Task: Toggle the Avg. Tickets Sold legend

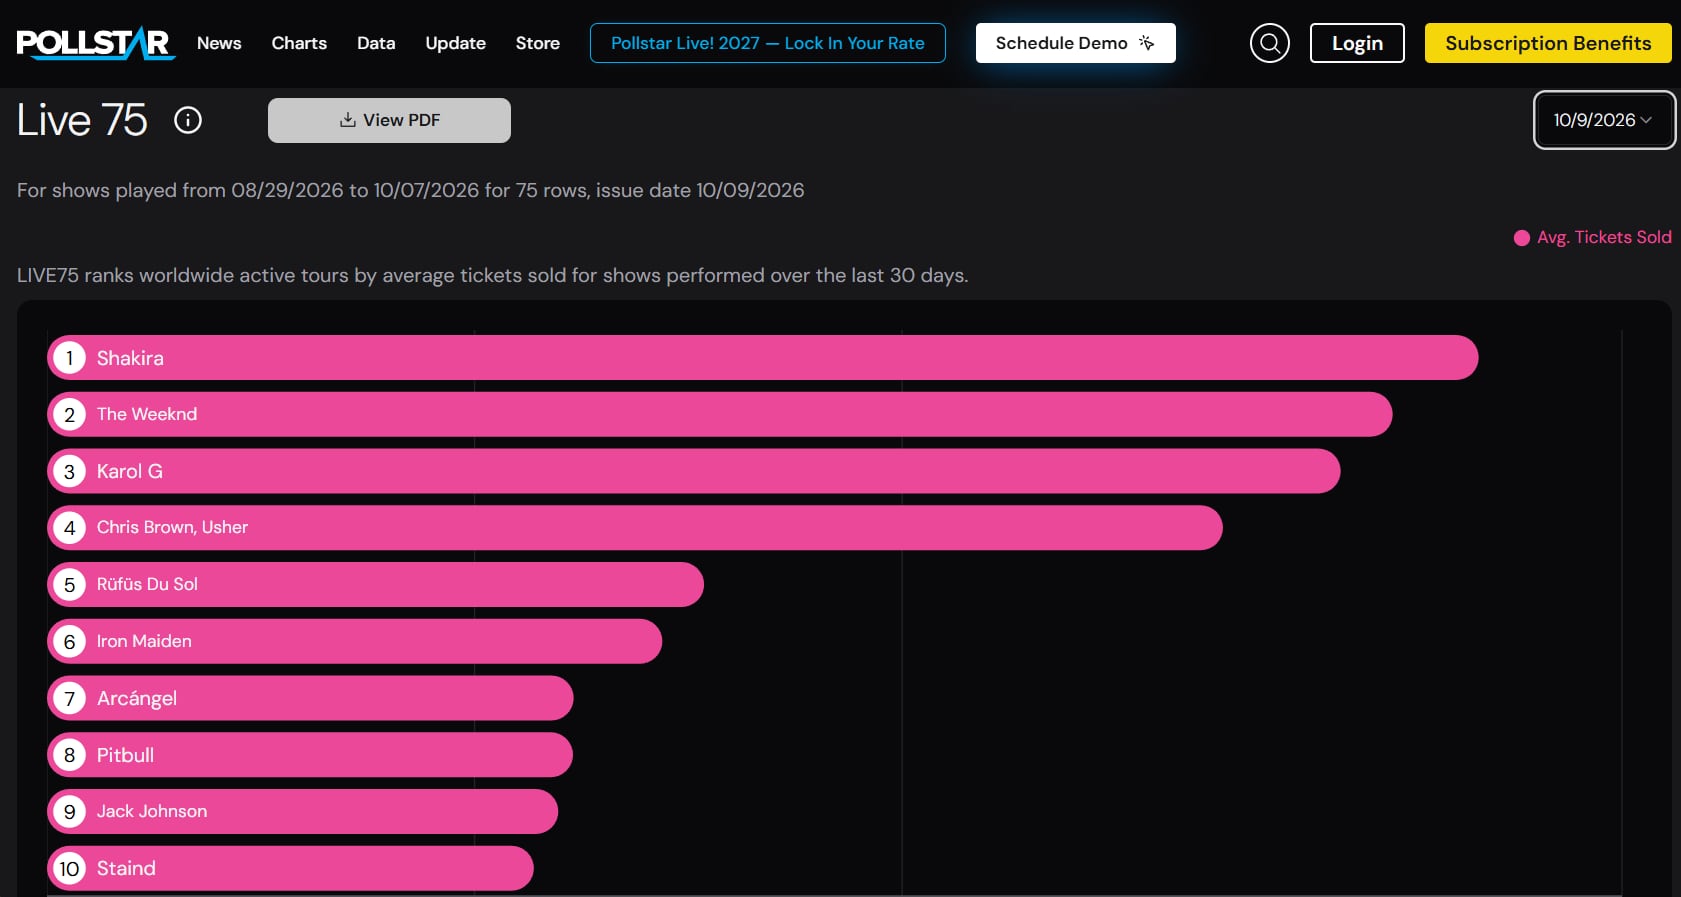Action: [1593, 237]
